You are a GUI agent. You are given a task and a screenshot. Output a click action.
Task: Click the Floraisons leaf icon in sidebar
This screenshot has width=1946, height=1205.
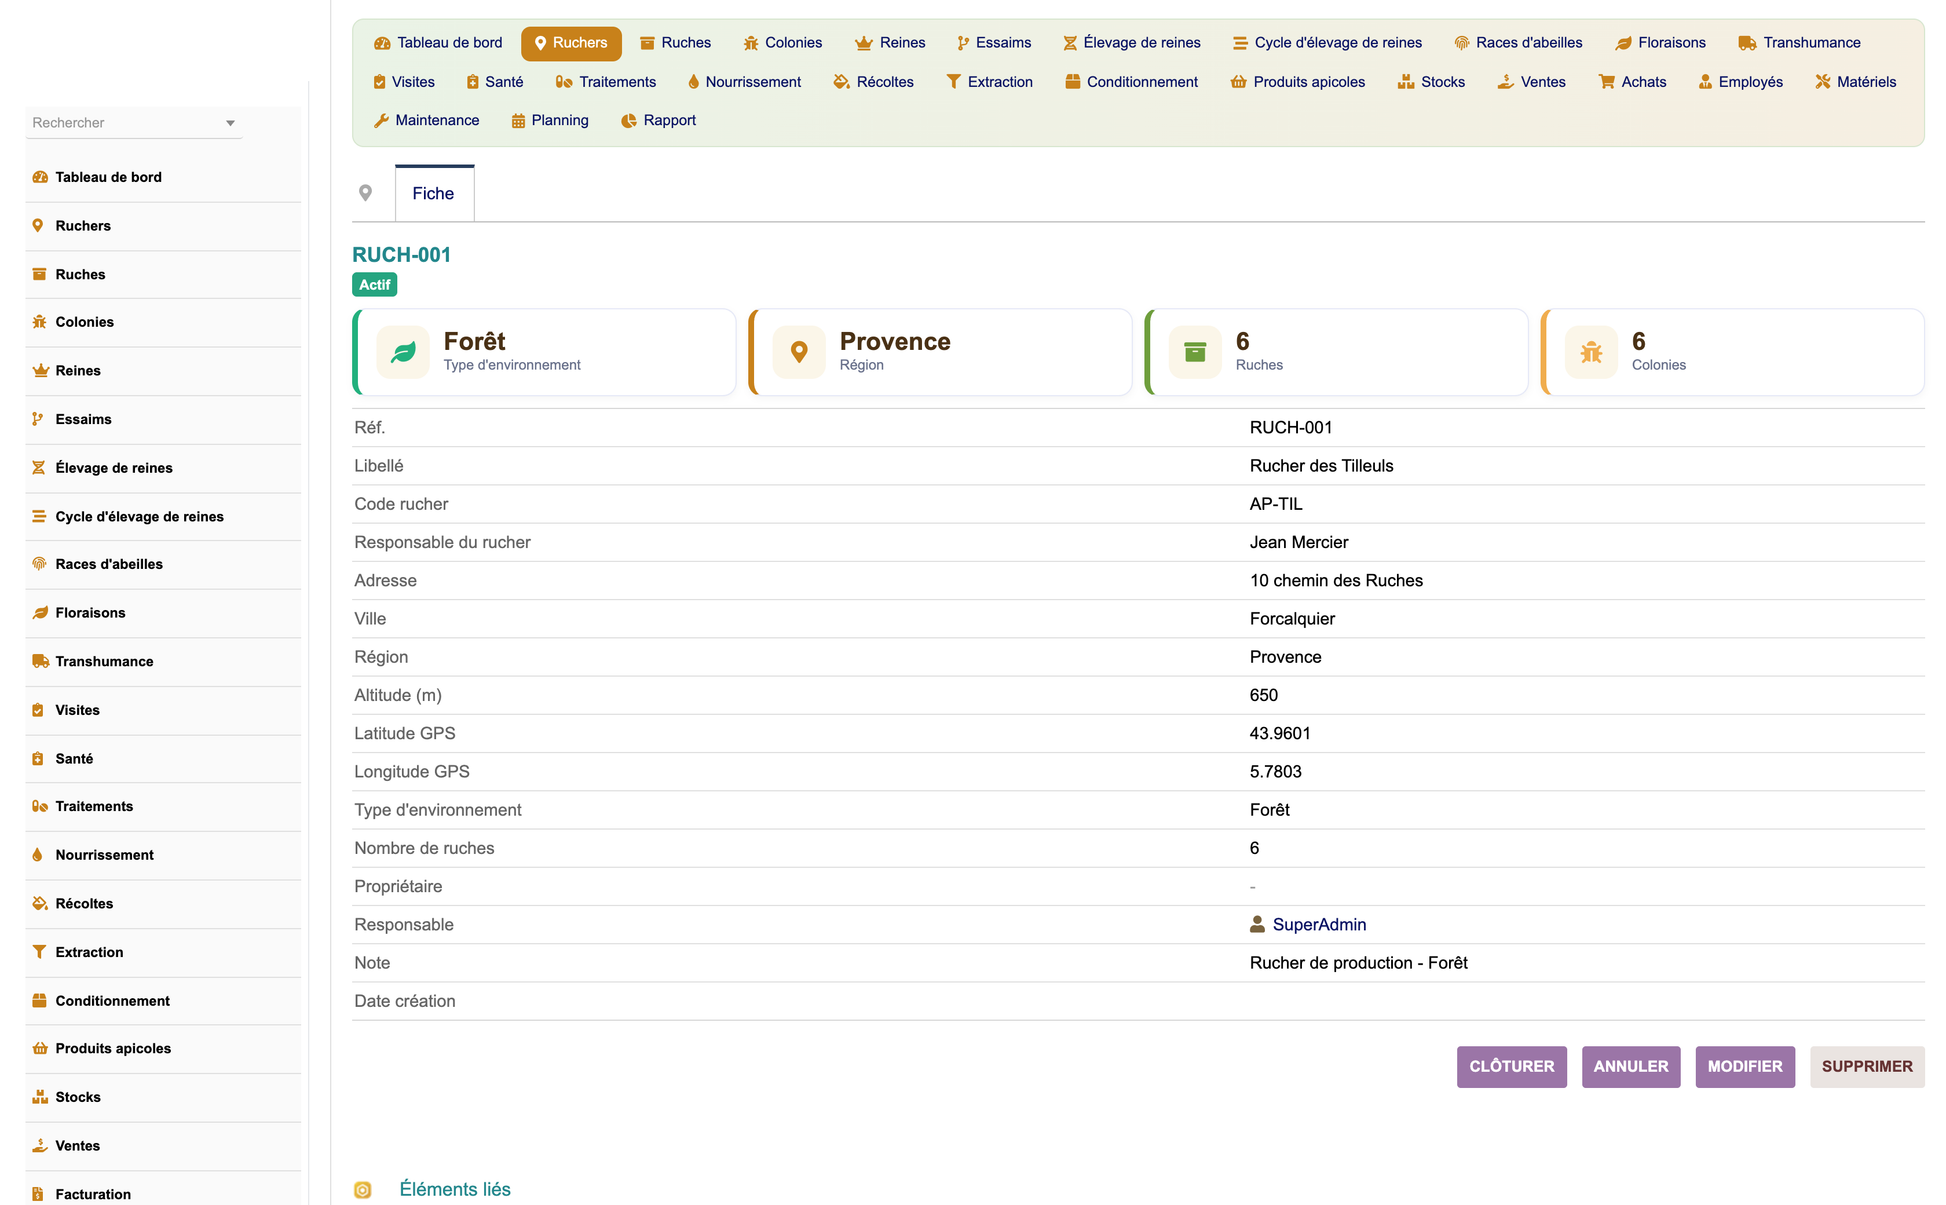tap(40, 613)
